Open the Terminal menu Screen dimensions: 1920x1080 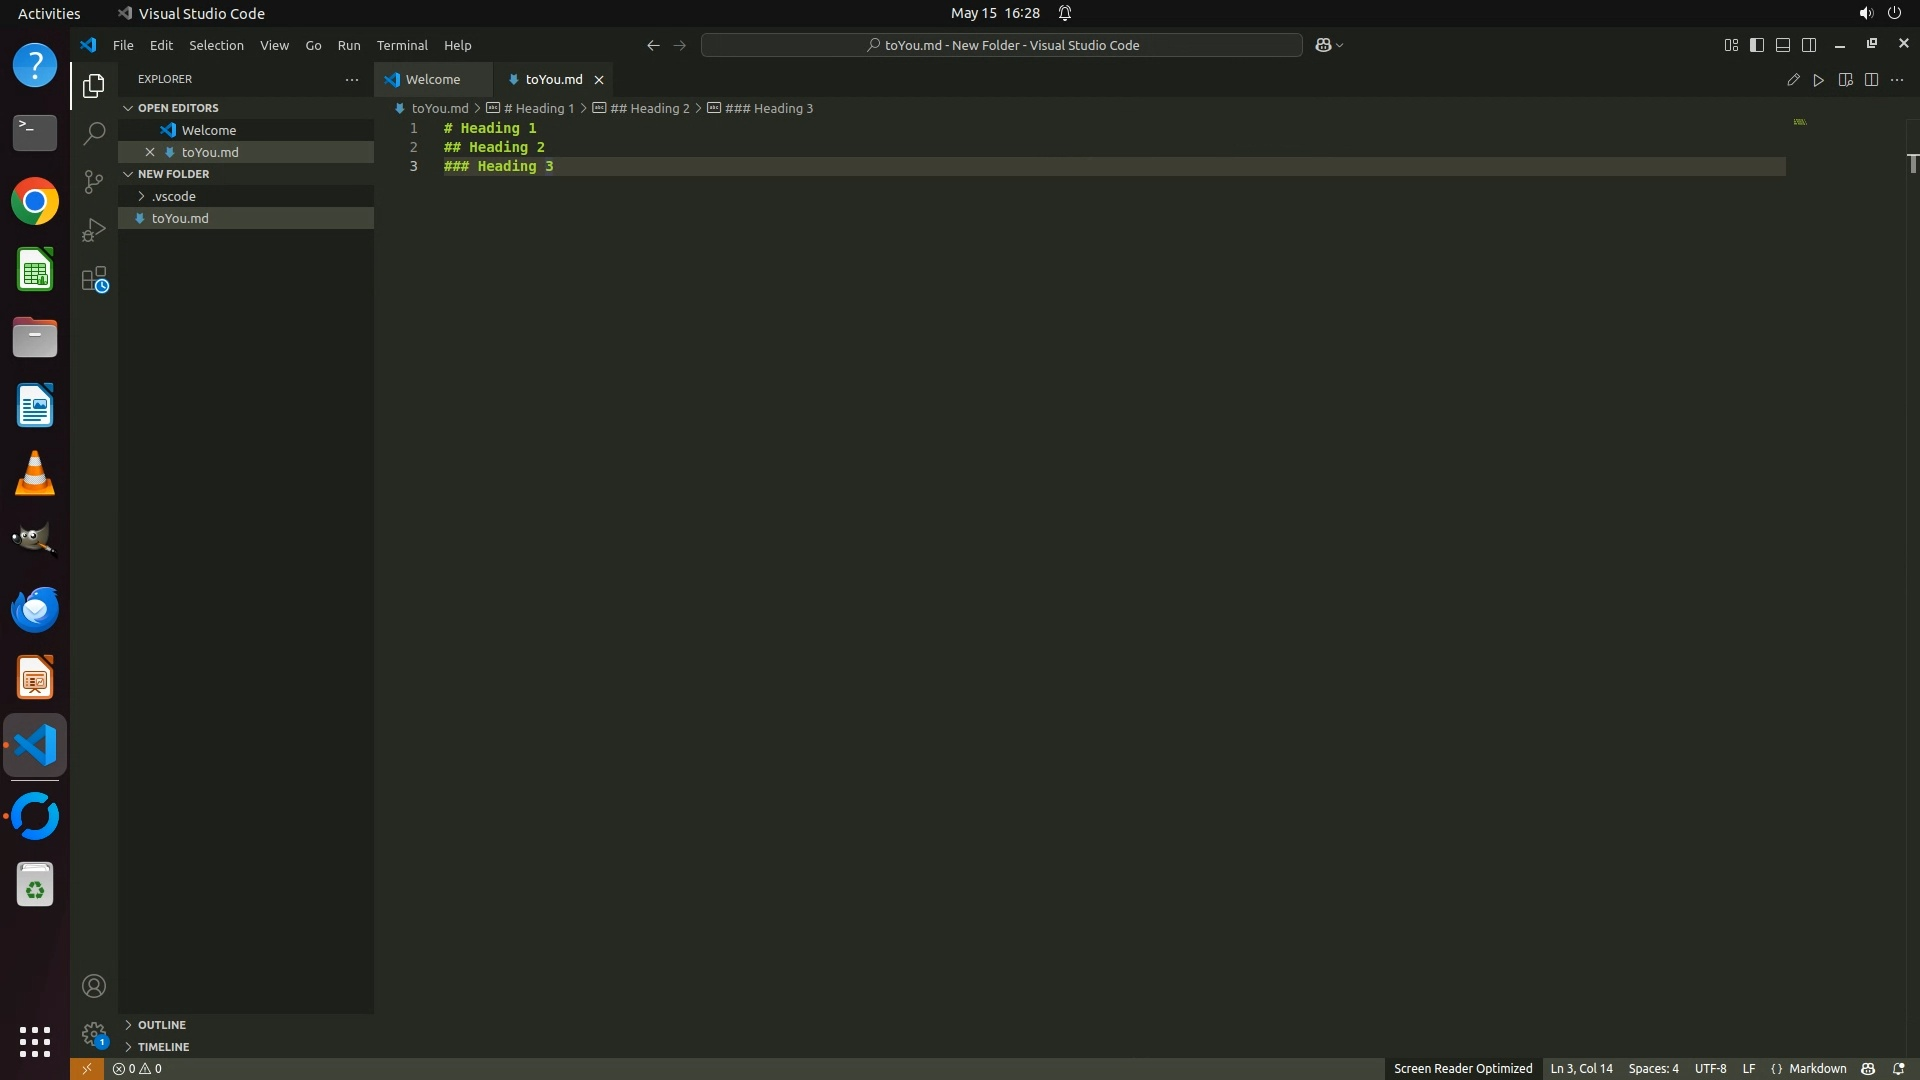coord(402,45)
